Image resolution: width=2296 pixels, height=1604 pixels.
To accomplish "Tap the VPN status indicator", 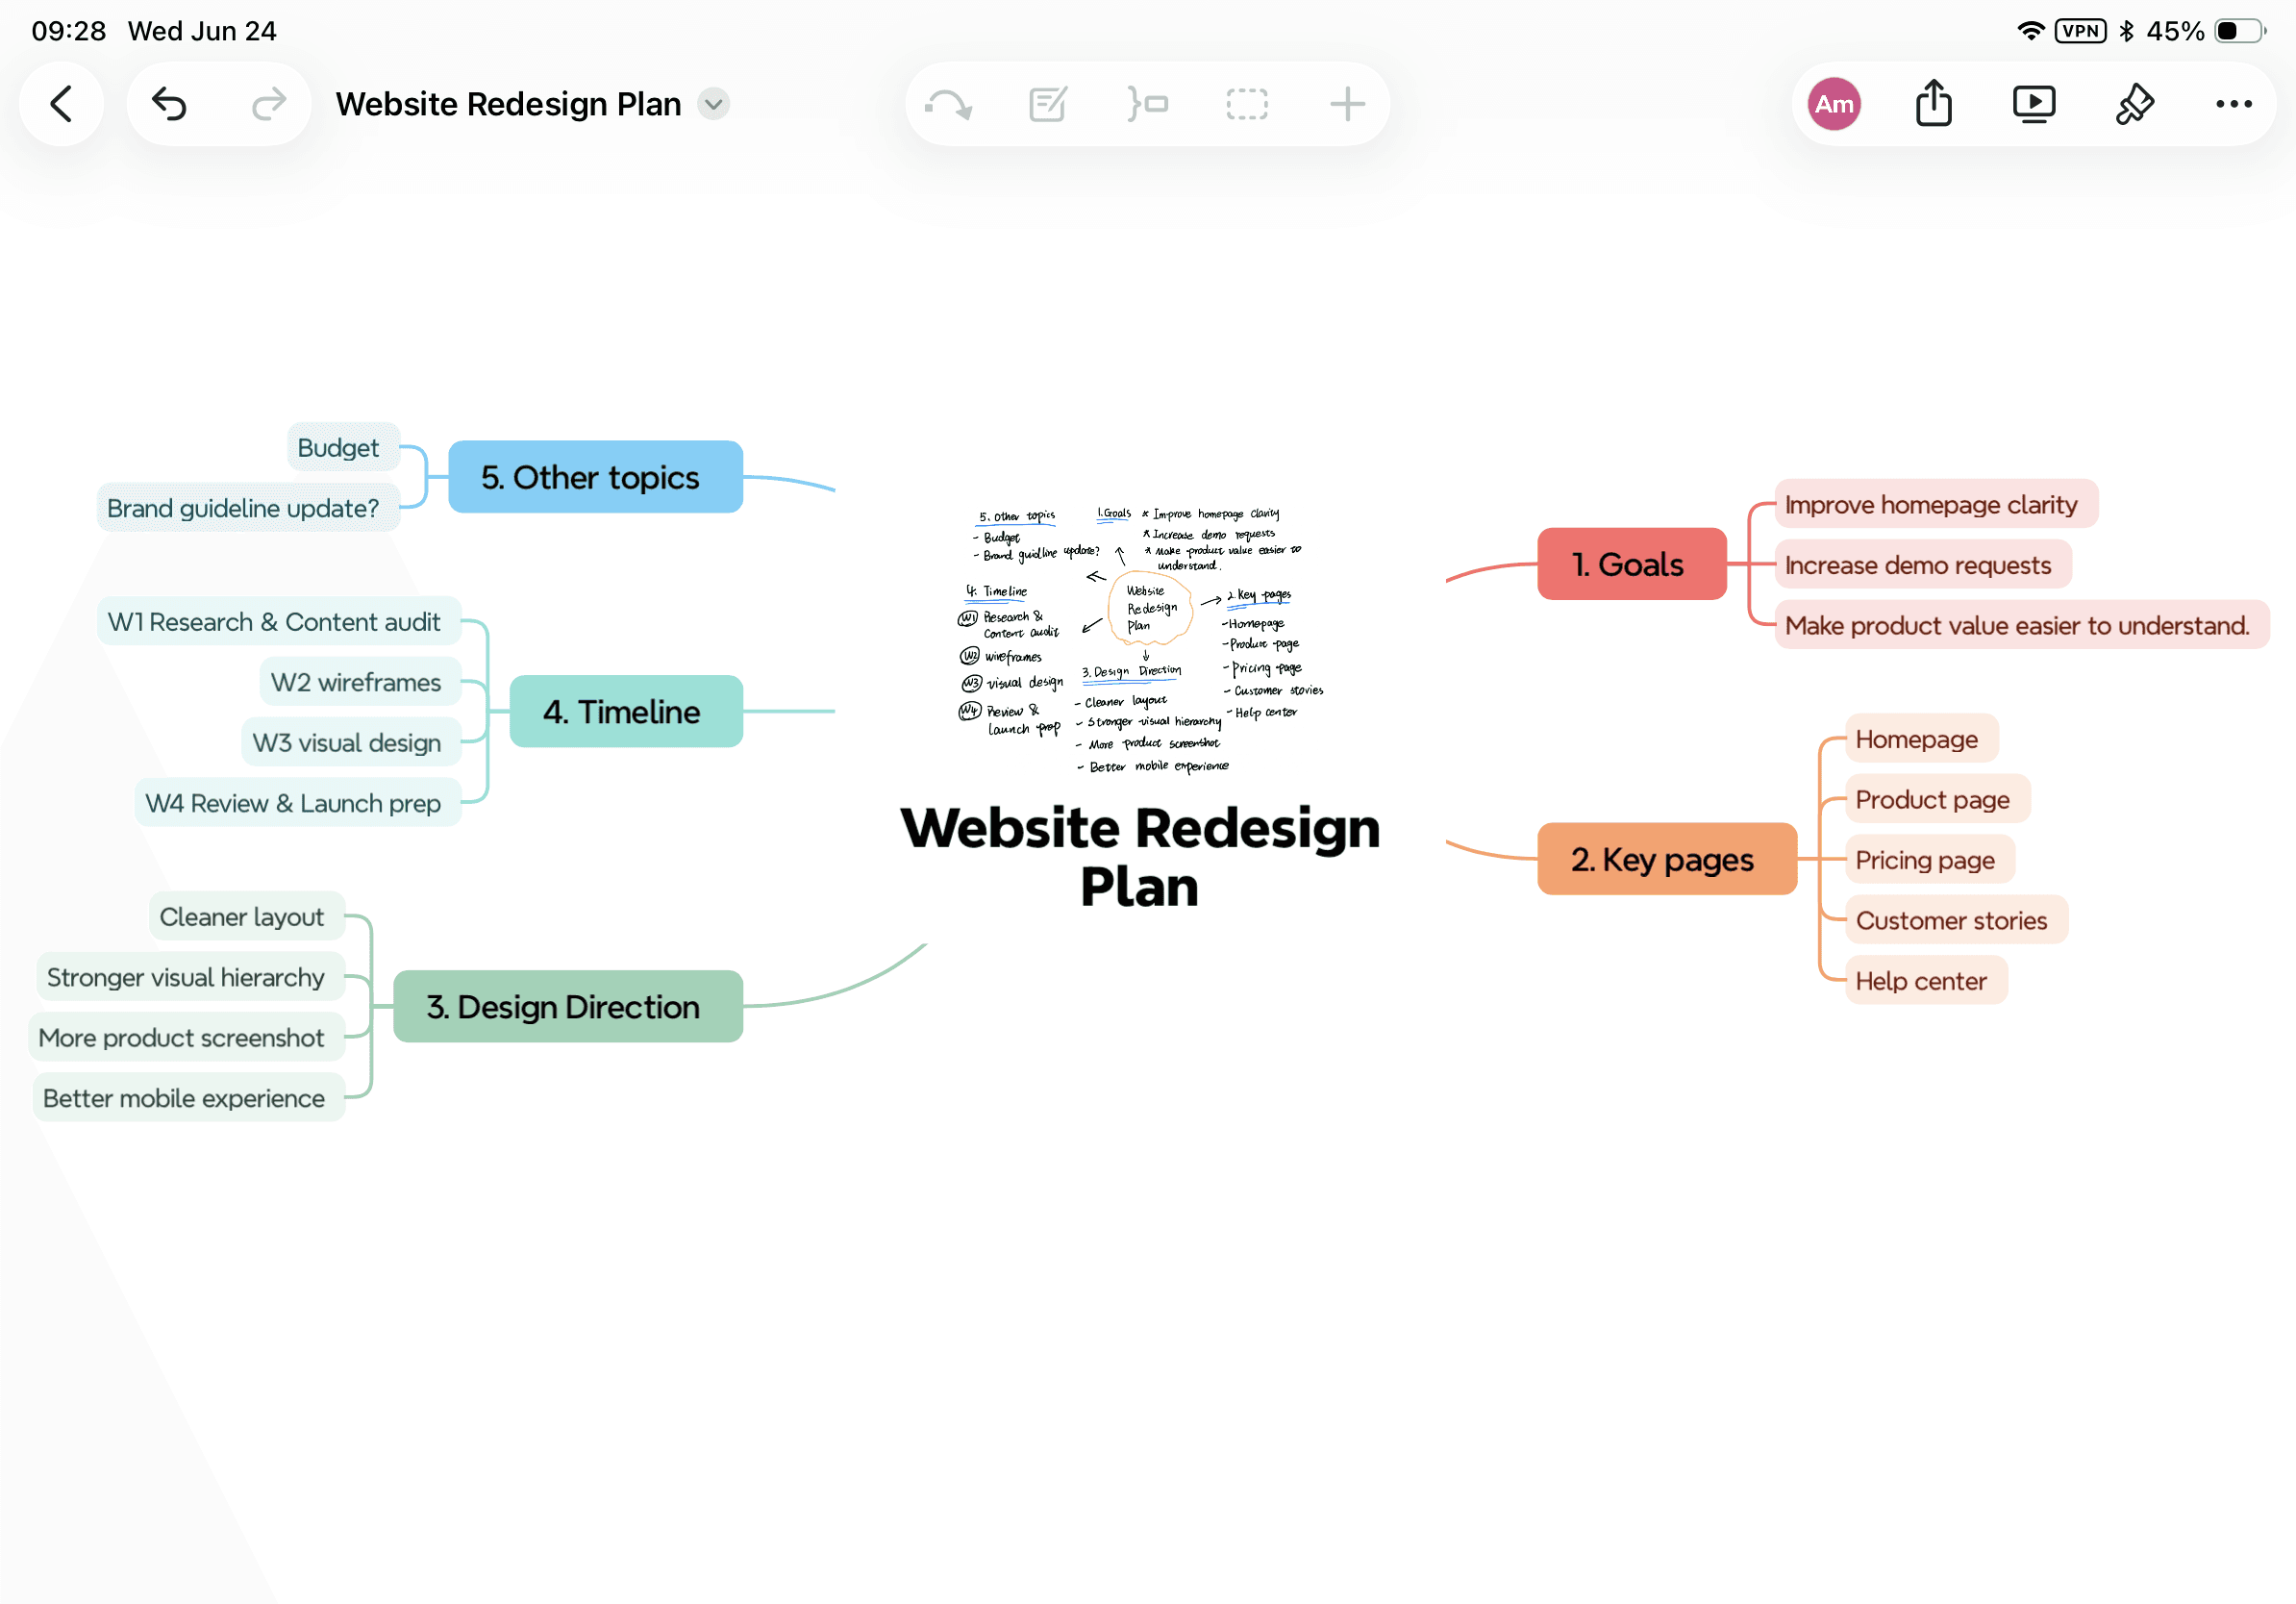I will (2080, 31).
